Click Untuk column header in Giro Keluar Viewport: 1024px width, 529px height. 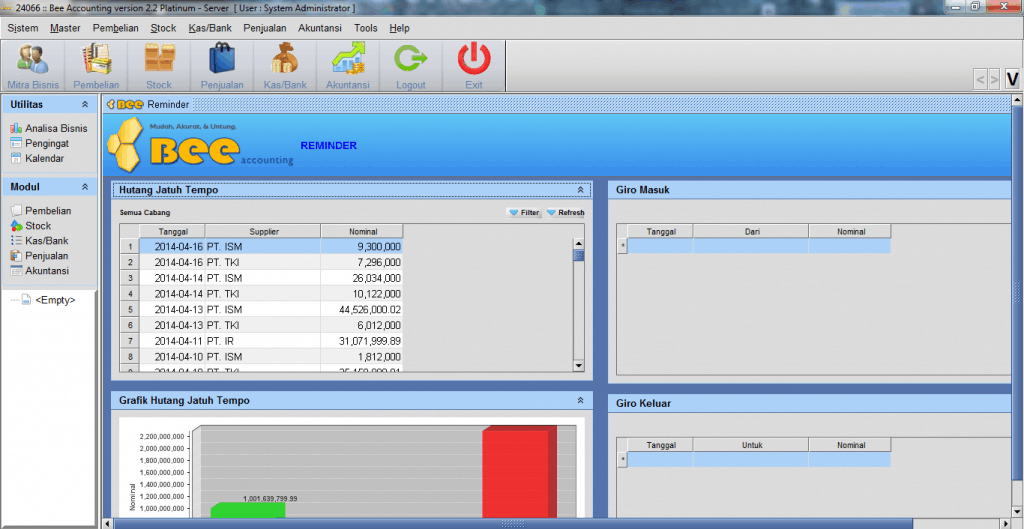click(751, 445)
